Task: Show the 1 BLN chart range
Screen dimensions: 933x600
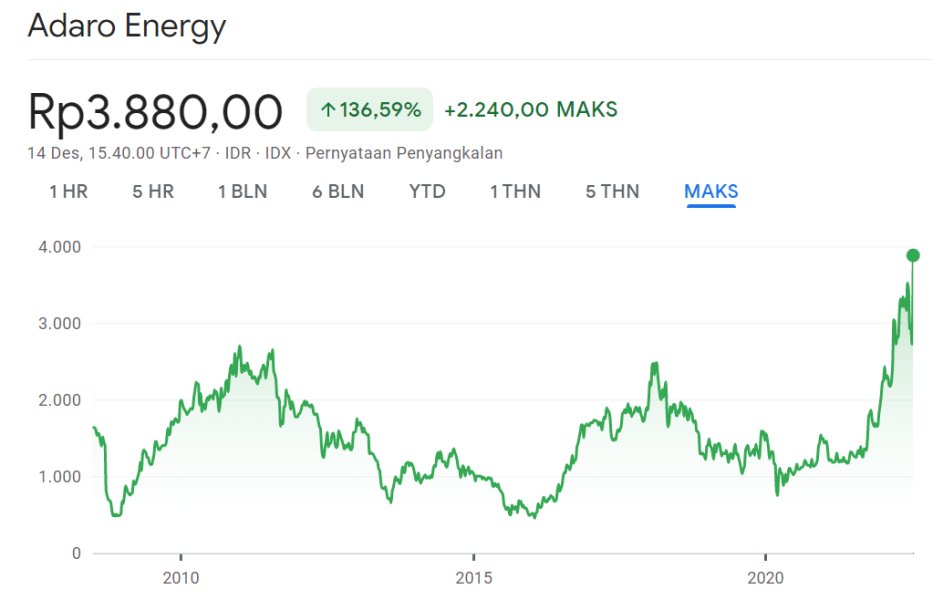Action: [x=242, y=191]
